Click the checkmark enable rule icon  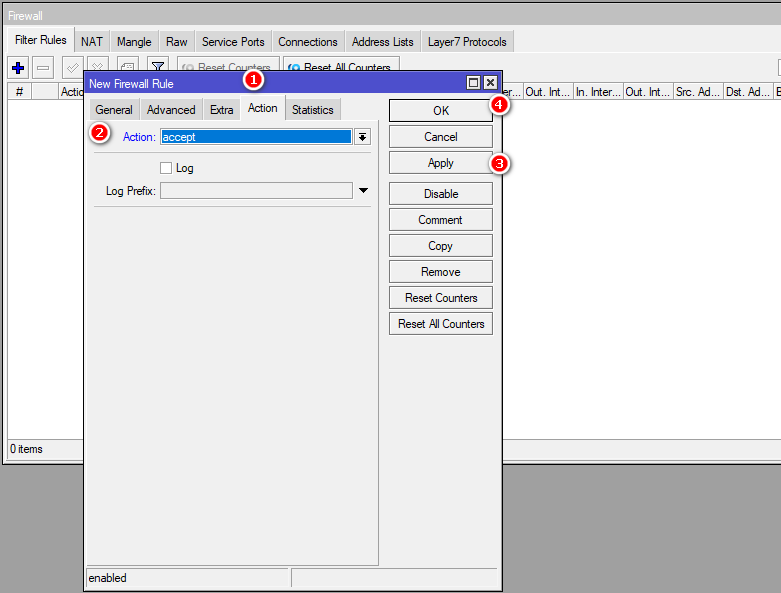click(x=72, y=67)
